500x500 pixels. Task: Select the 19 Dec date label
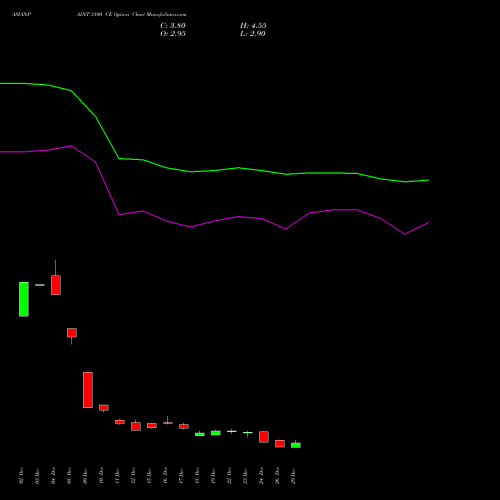pos(214,476)
